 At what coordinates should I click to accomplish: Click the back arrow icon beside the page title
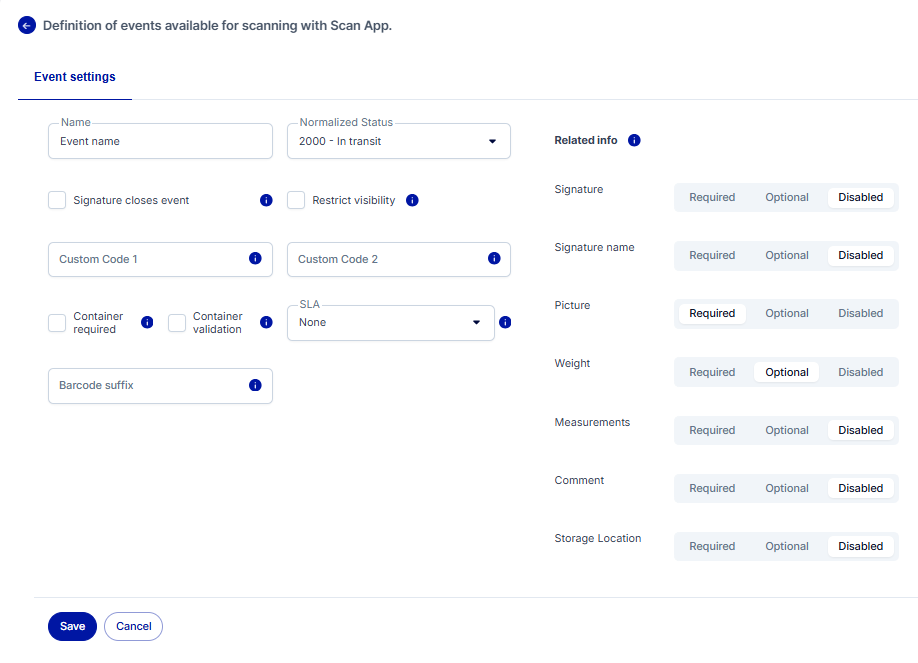pos(27,26)
